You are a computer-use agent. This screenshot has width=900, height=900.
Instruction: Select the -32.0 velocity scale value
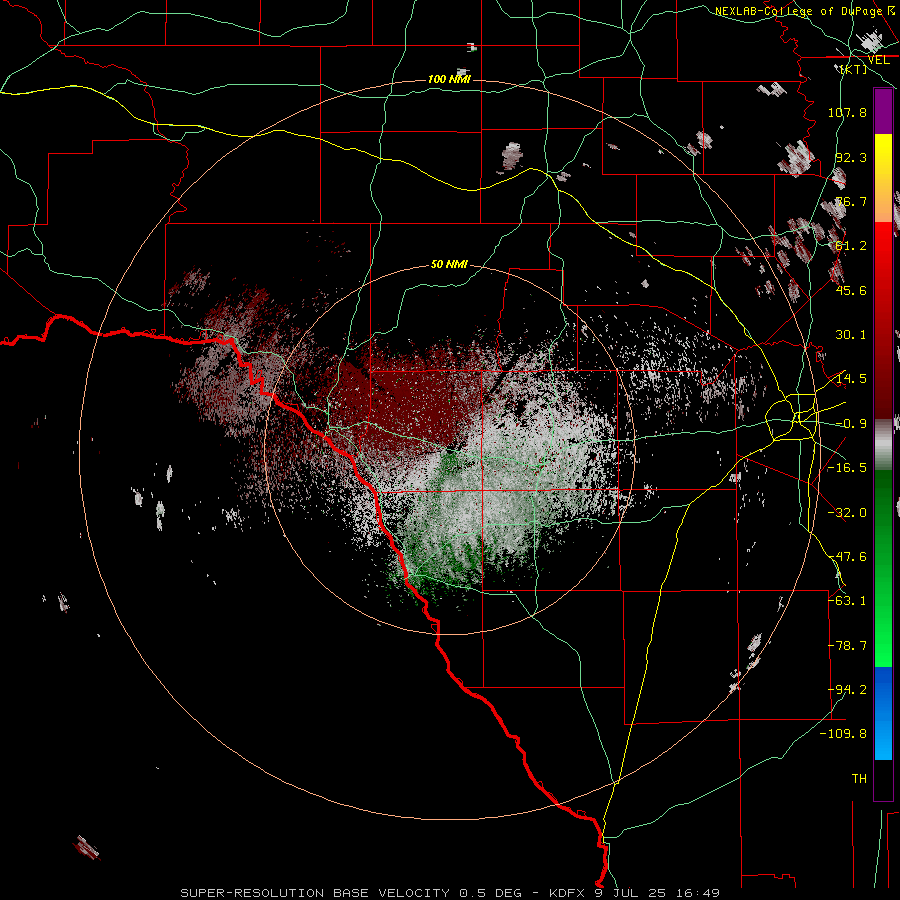pos(847,513)
